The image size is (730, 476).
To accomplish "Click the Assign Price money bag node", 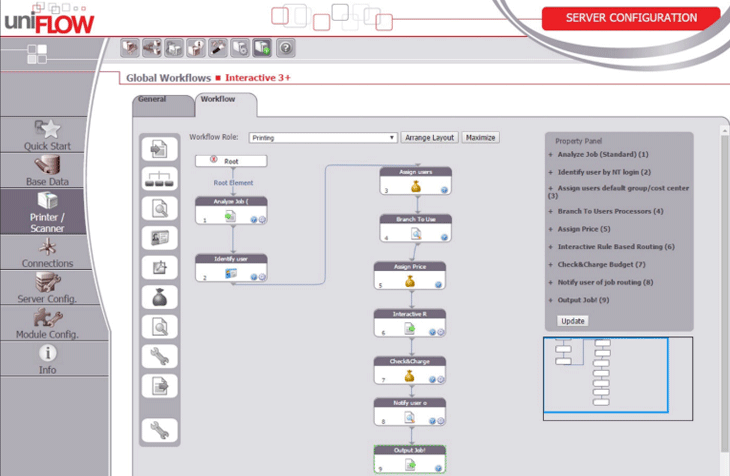I will coord(410,278).
